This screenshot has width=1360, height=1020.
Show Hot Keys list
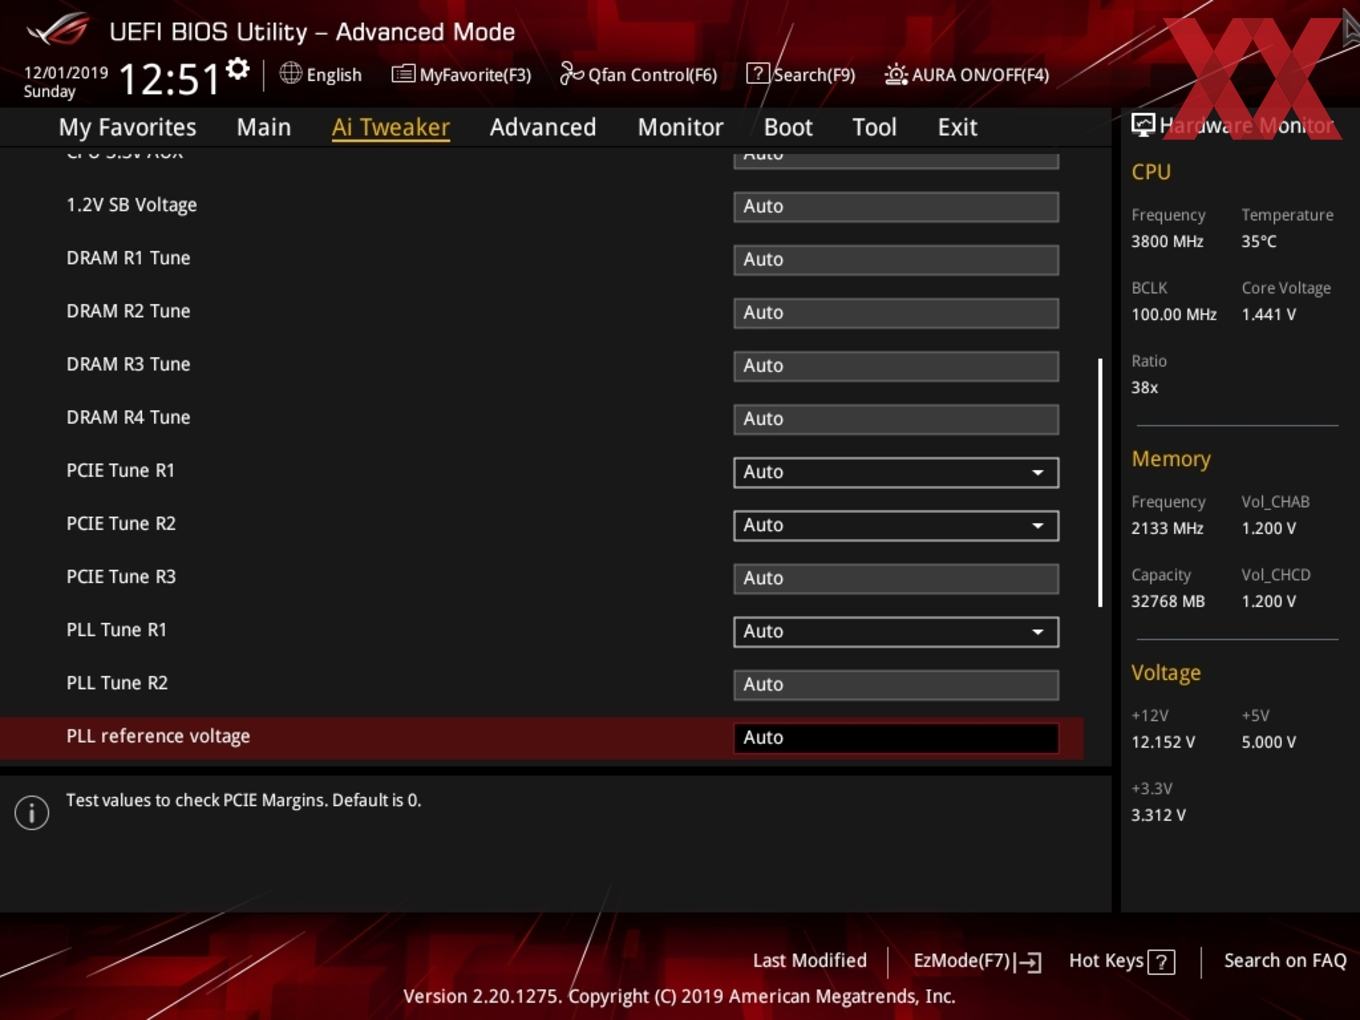click(1106, 960)
